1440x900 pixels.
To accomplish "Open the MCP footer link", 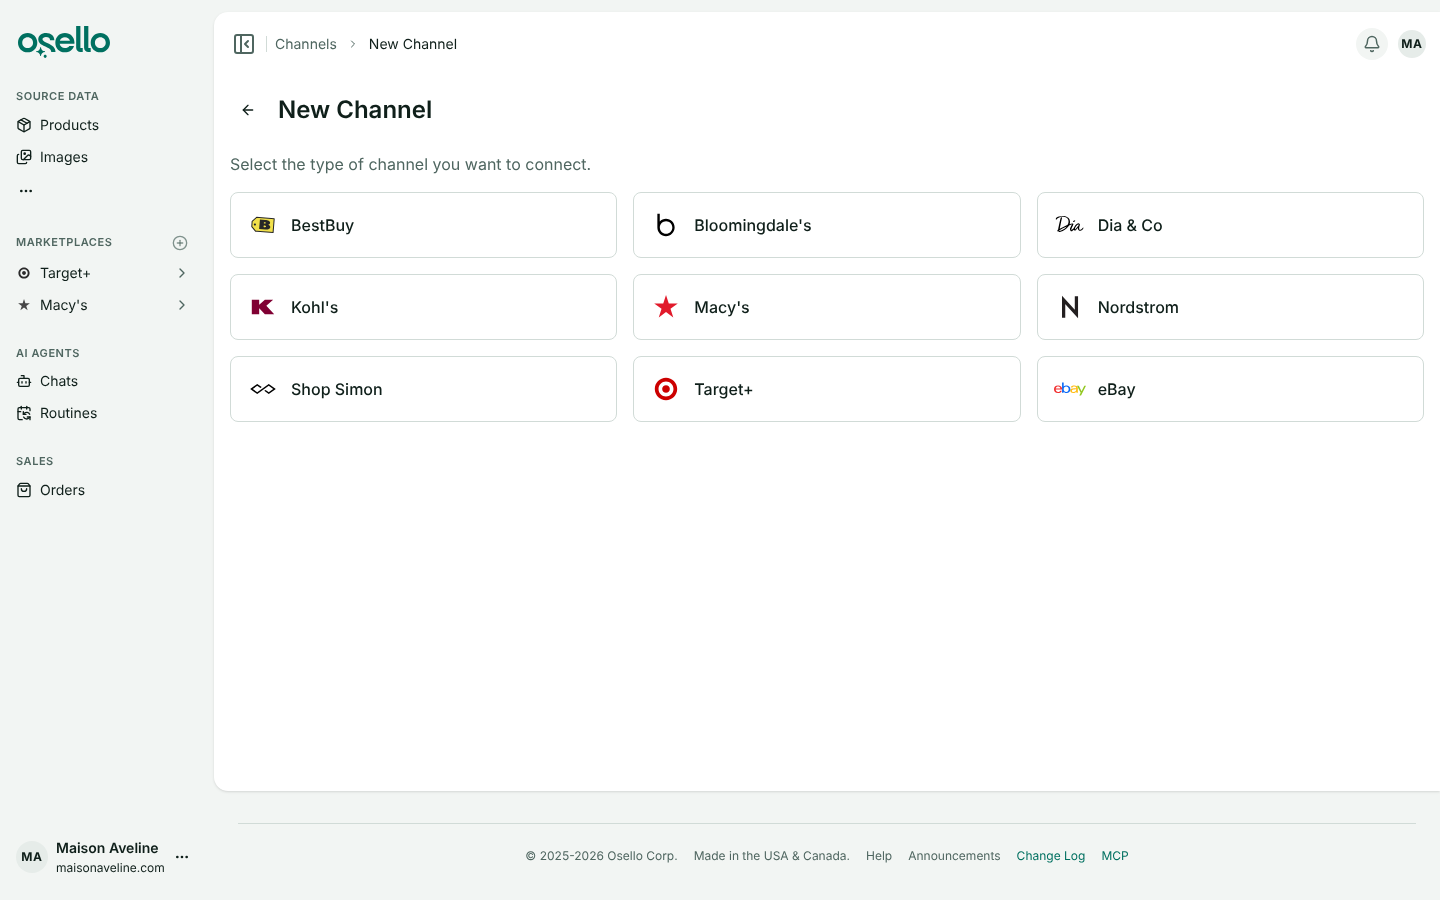I will pyautogui.click(x=1115, y=856).
